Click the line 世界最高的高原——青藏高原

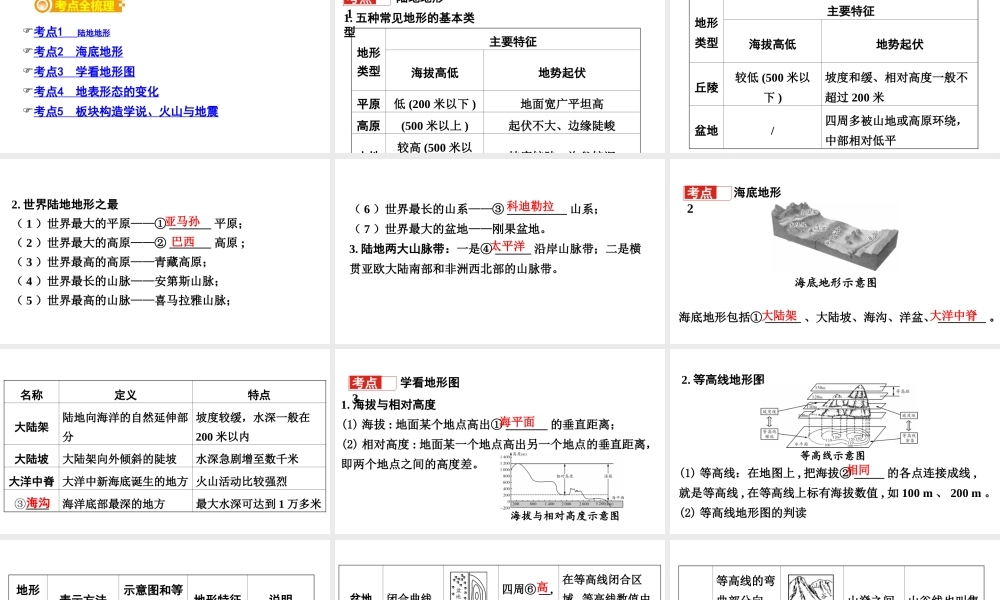(x=111, y=262)
